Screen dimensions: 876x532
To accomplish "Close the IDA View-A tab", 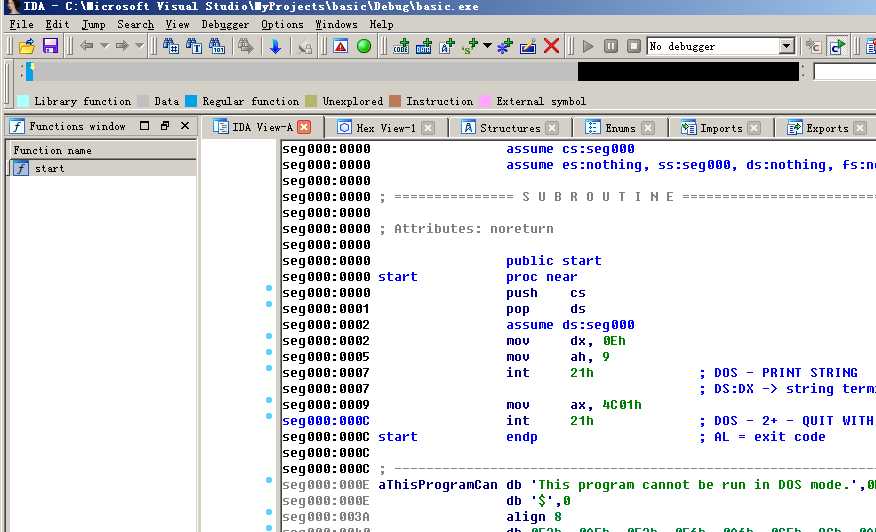I will click(304, 127).
